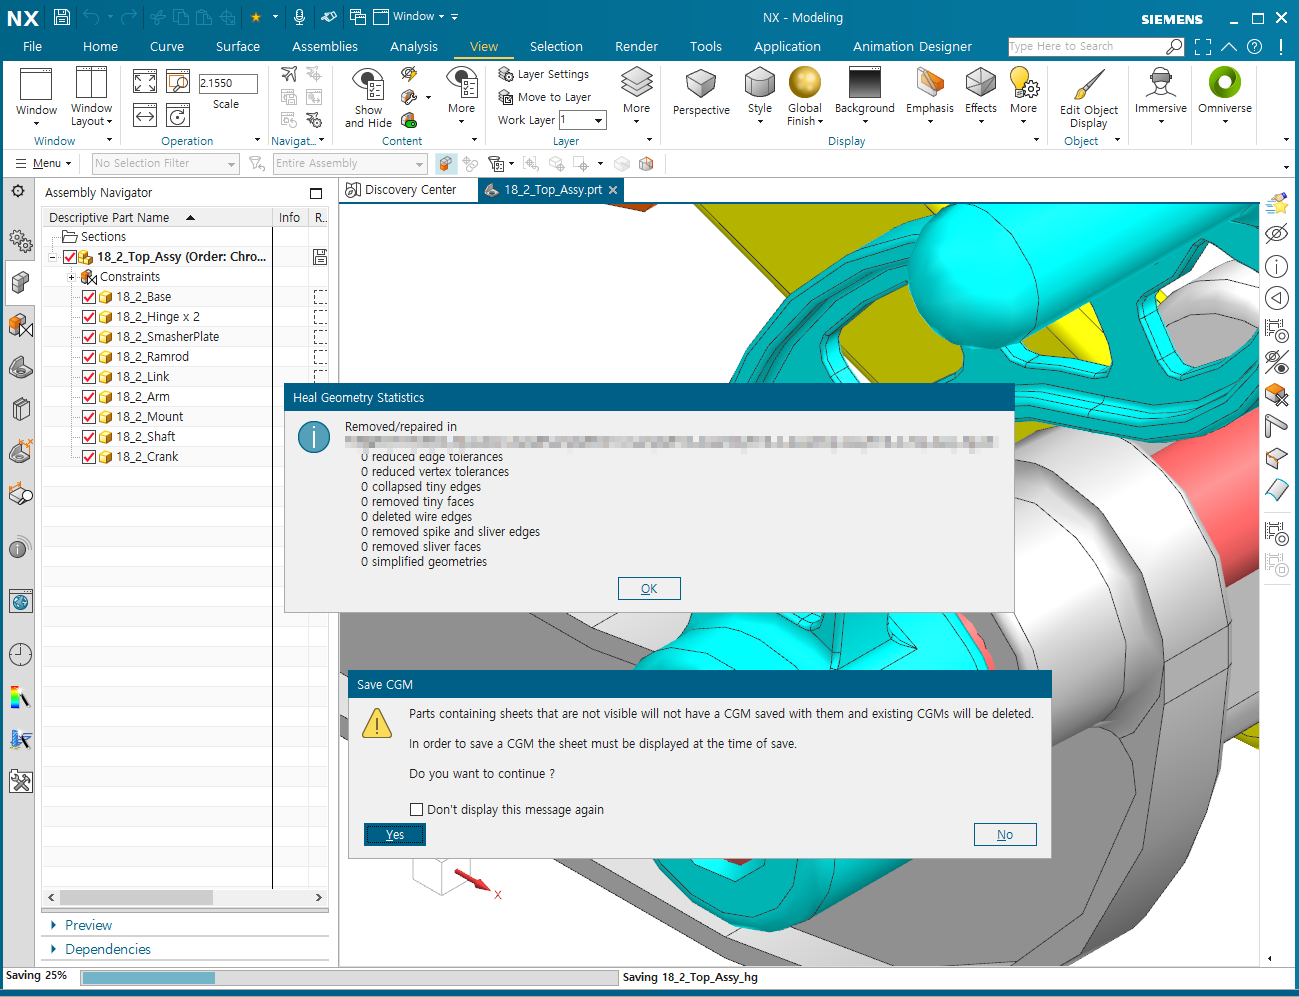Open Layer Settings
The height and width of the screenshot is (997, 1299).
[x=544, y=74]
